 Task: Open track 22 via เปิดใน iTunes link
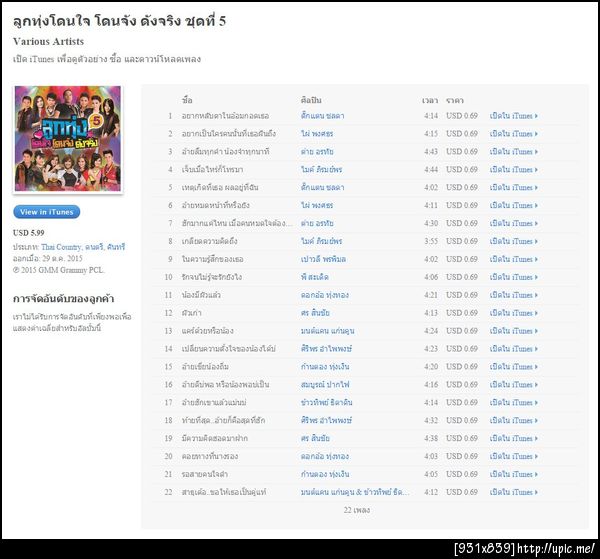point(514,492)
